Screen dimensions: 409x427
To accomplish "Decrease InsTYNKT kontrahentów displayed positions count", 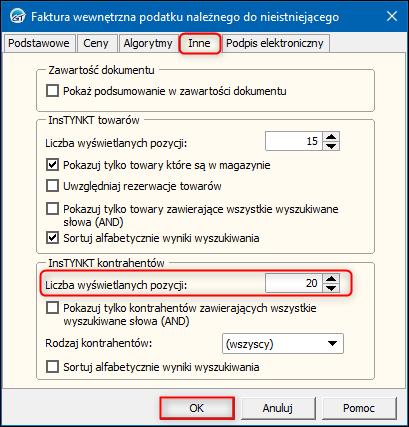I will click(331, 288).
